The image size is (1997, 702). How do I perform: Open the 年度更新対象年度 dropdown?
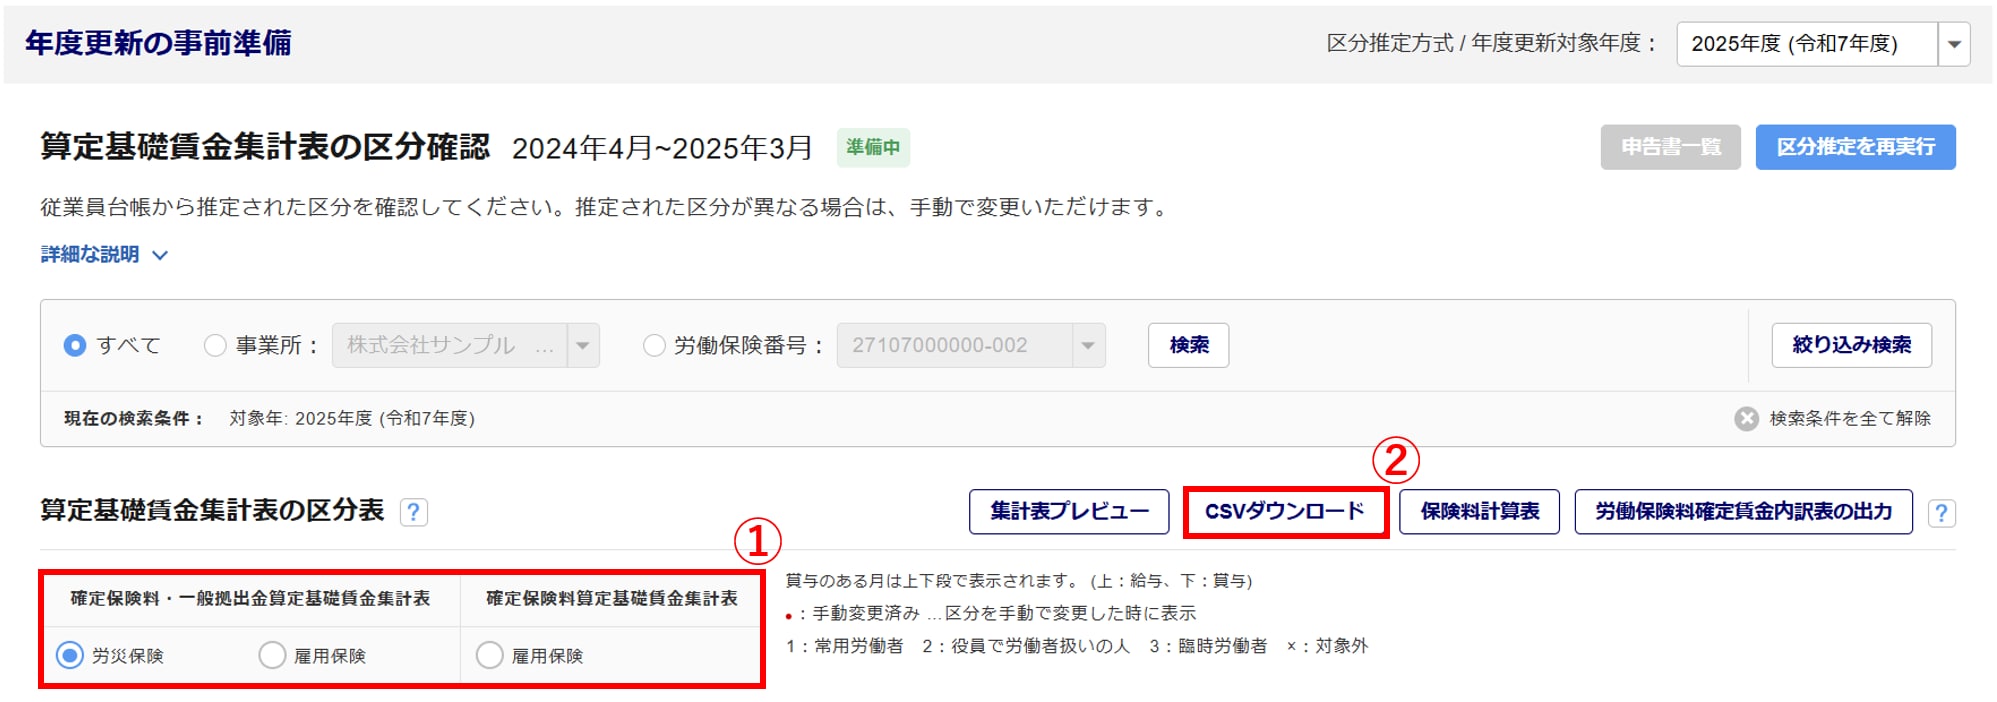coord(1953,44)
